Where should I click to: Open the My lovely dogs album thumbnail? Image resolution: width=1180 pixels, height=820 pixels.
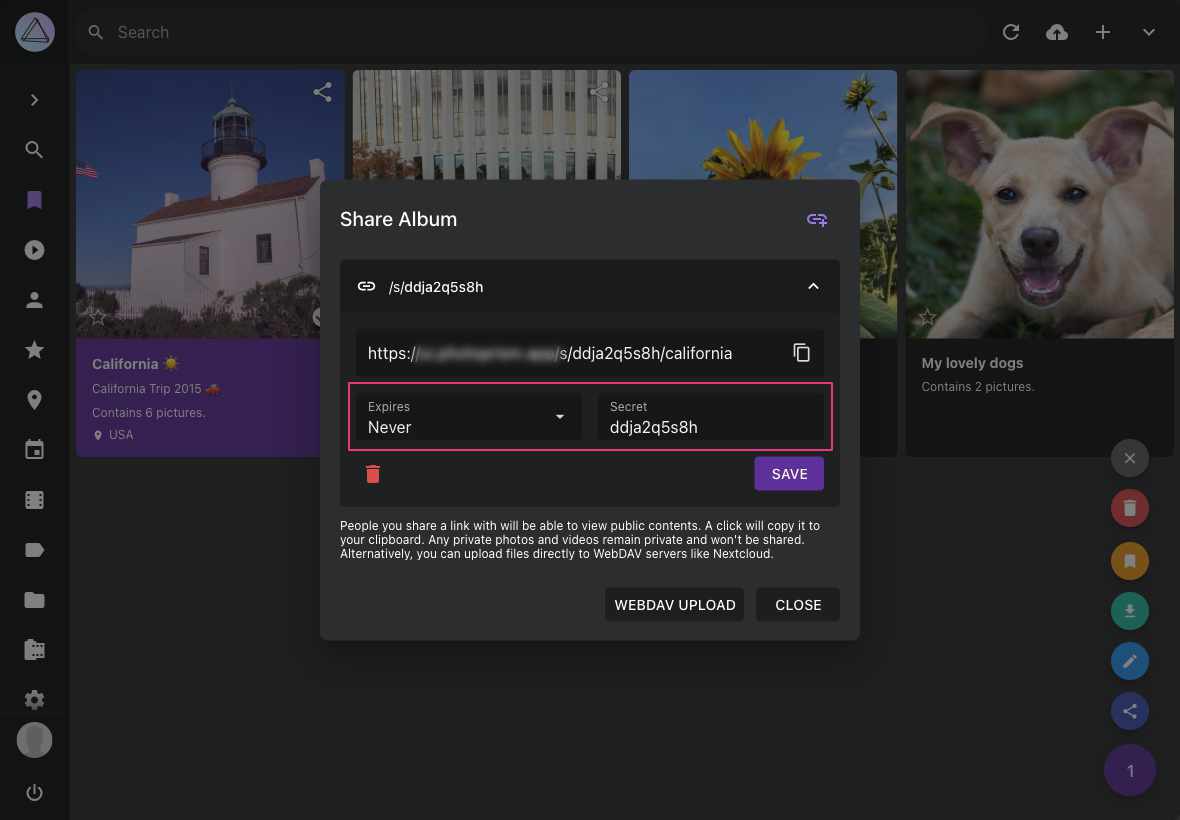coord(1039,204)
